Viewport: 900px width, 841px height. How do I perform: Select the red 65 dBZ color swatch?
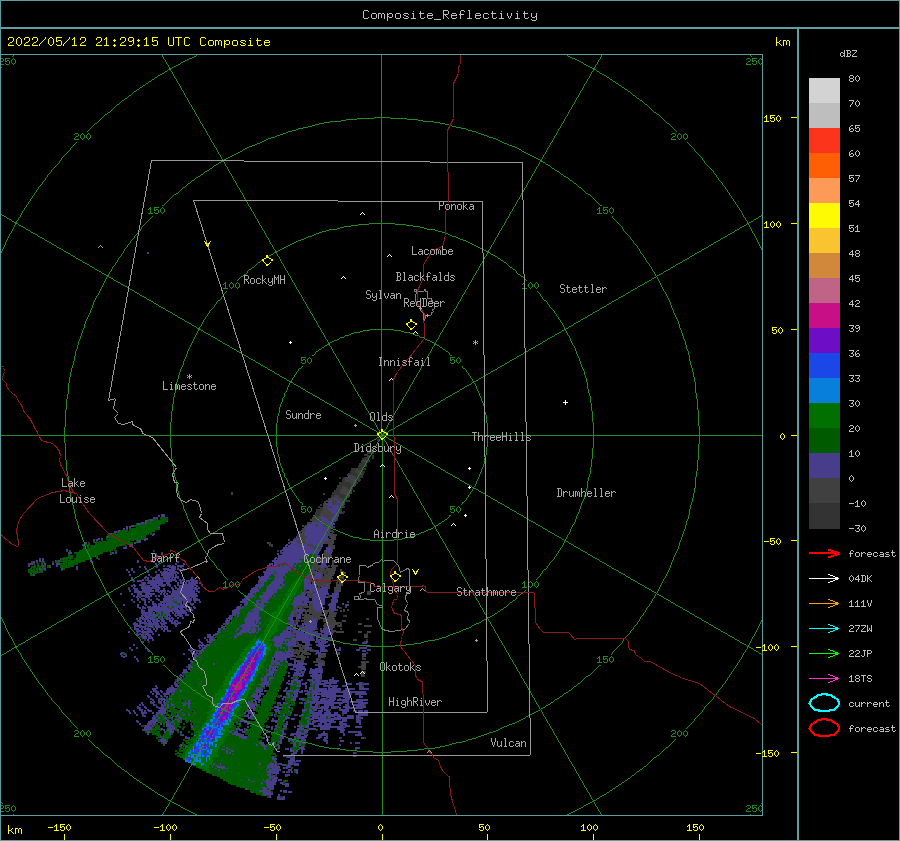[824, 141]
